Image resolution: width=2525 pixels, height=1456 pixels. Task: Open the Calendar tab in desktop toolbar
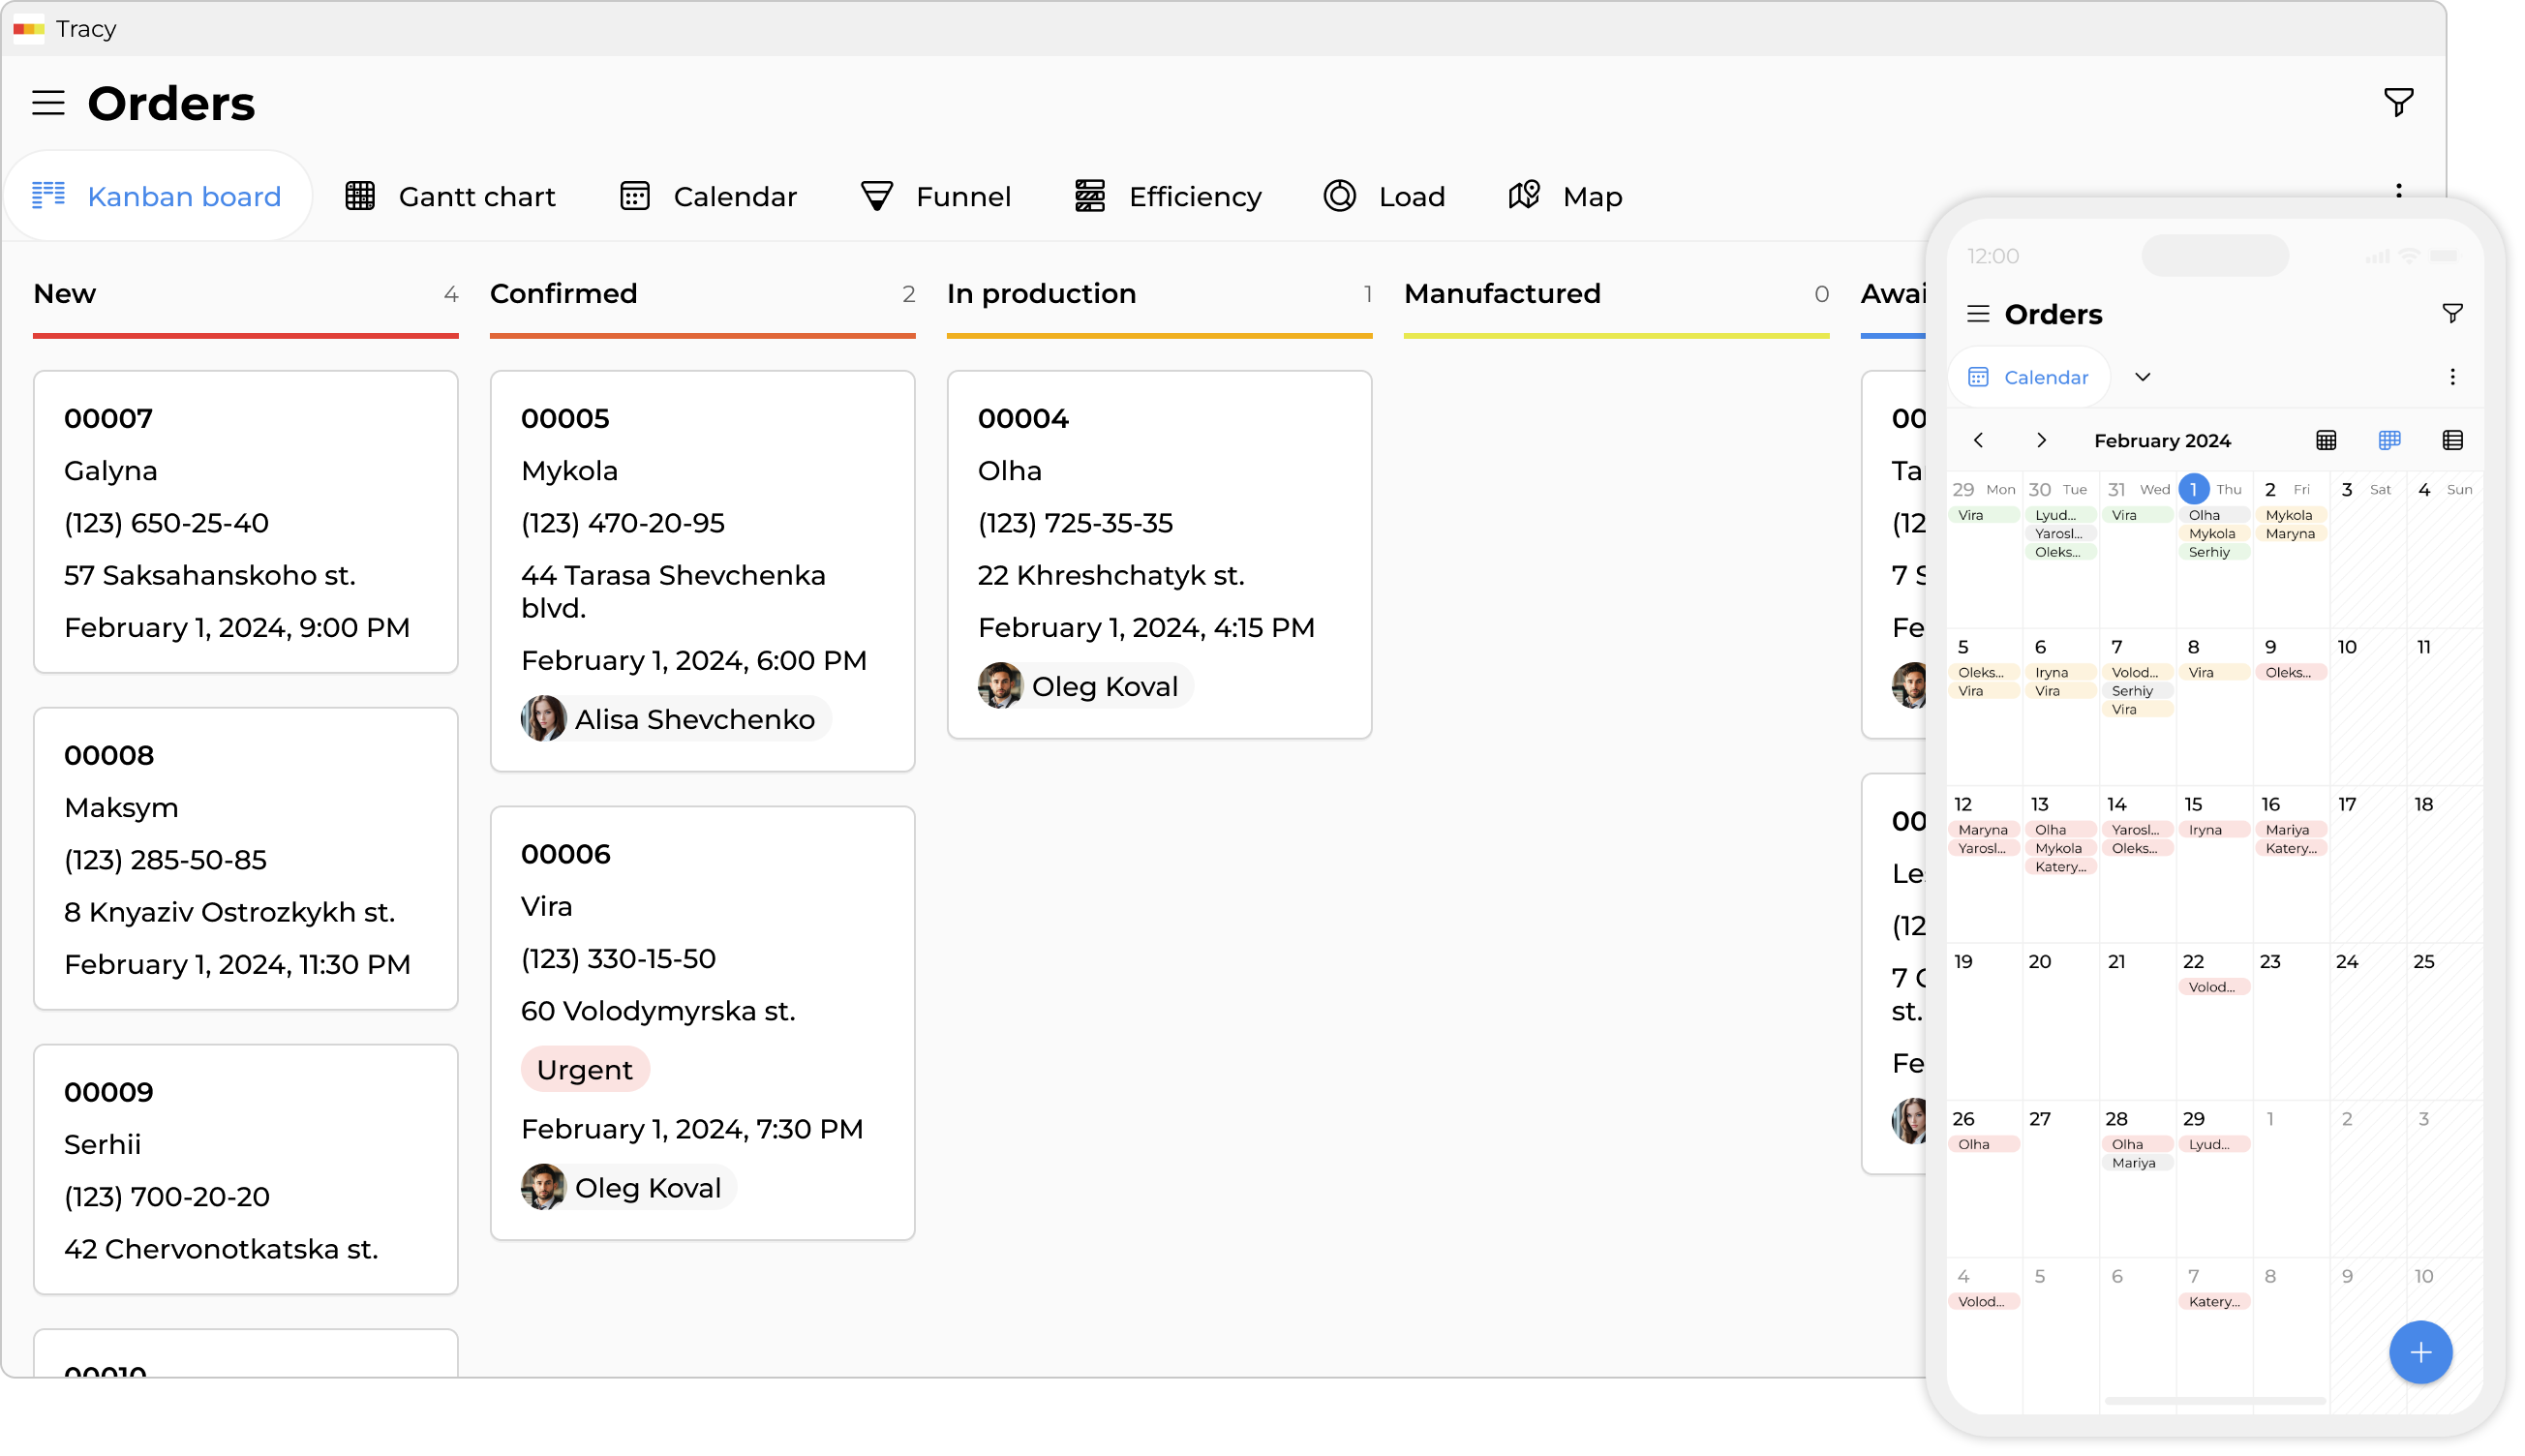tap(708, 196)
